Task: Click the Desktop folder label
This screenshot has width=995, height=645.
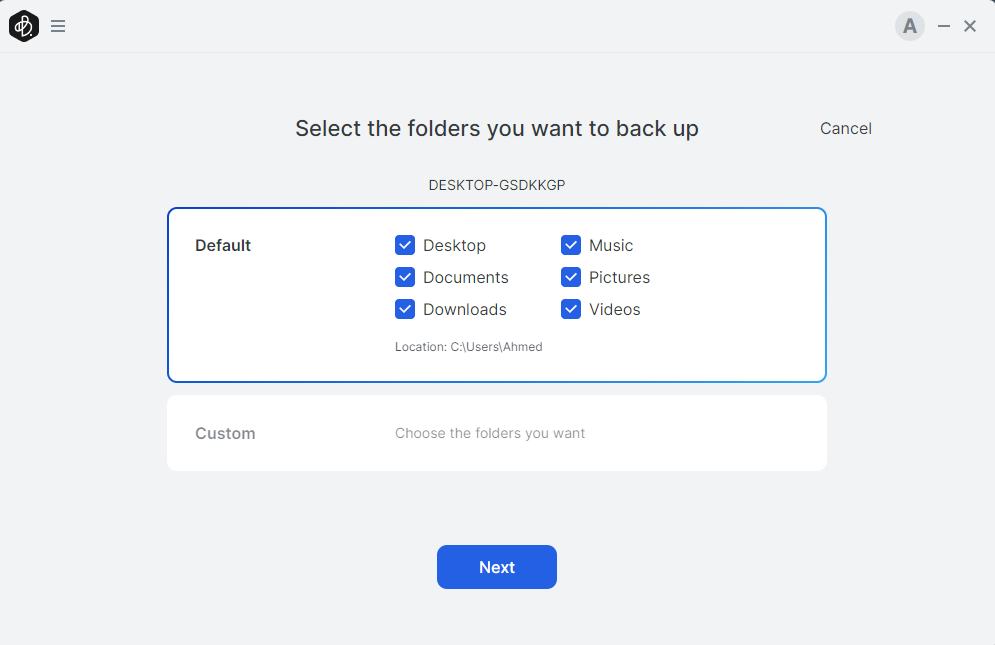Action: pos(454,245)
